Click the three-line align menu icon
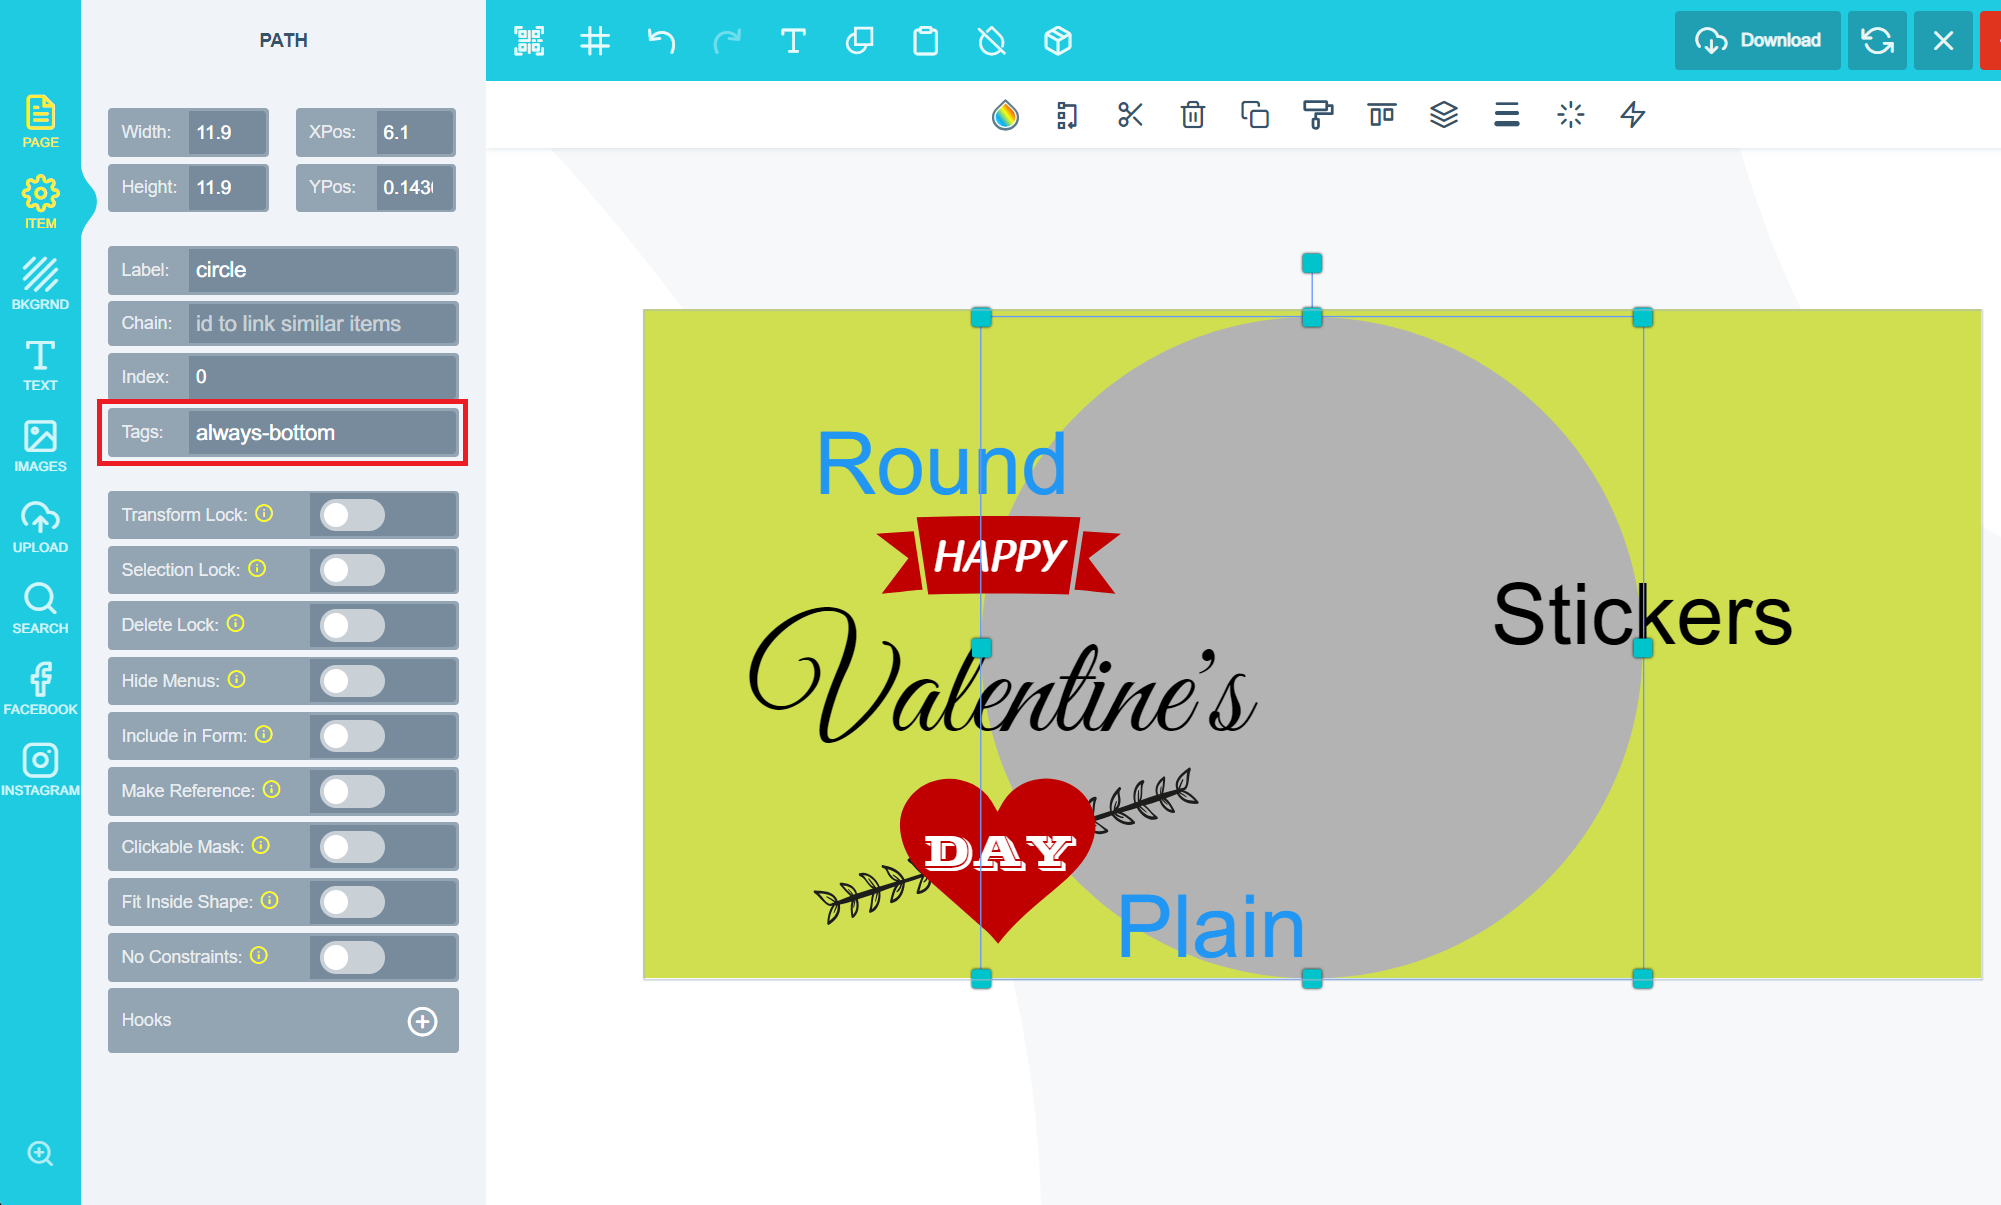Image resolution: width=2001 pixels, height=1205 pixels. [x=1507, y=115]
